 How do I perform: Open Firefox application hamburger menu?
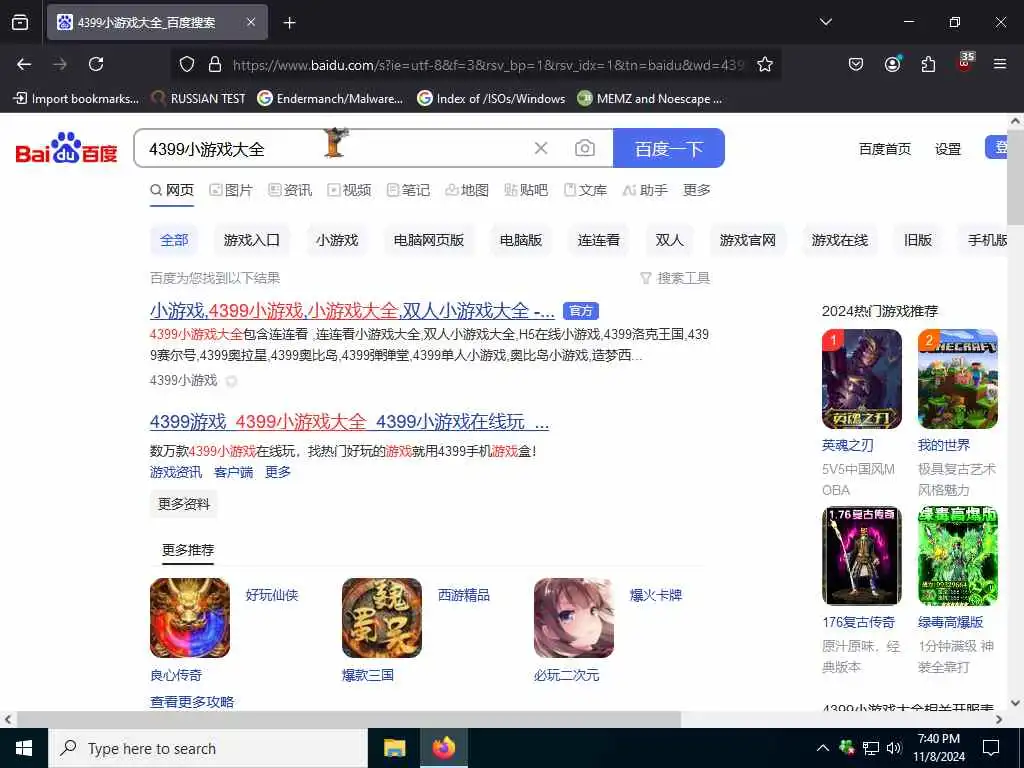tap(1000, 64)
